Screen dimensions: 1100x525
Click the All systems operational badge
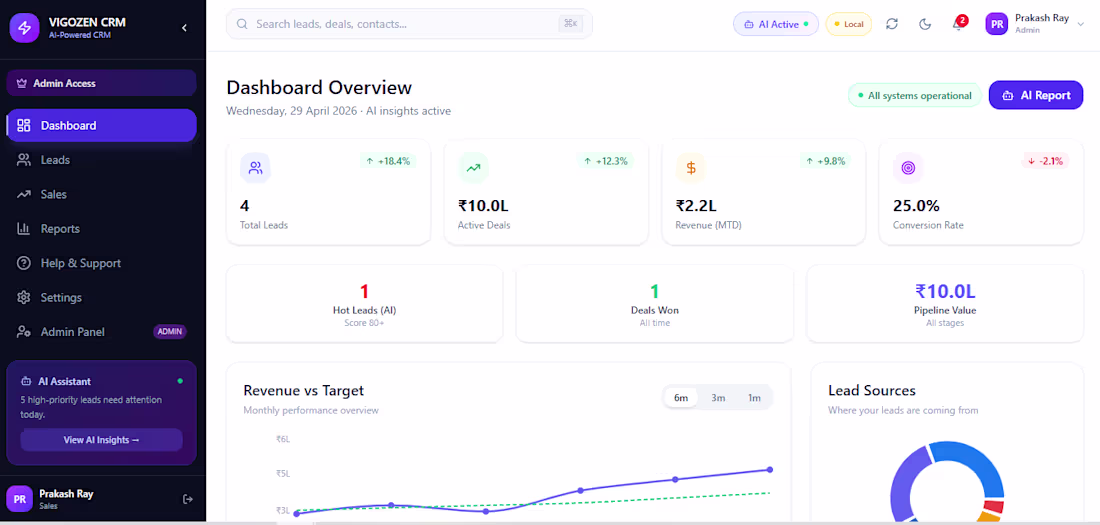(915, 95)
